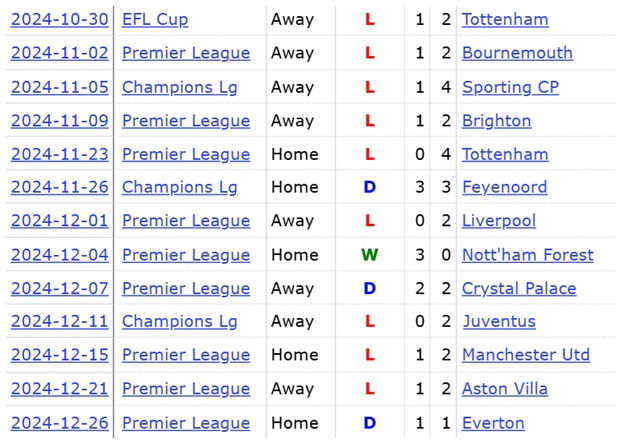Open the 2024-10-30 match date link
This screenshot has height=448, width=623.
[59, 19]
